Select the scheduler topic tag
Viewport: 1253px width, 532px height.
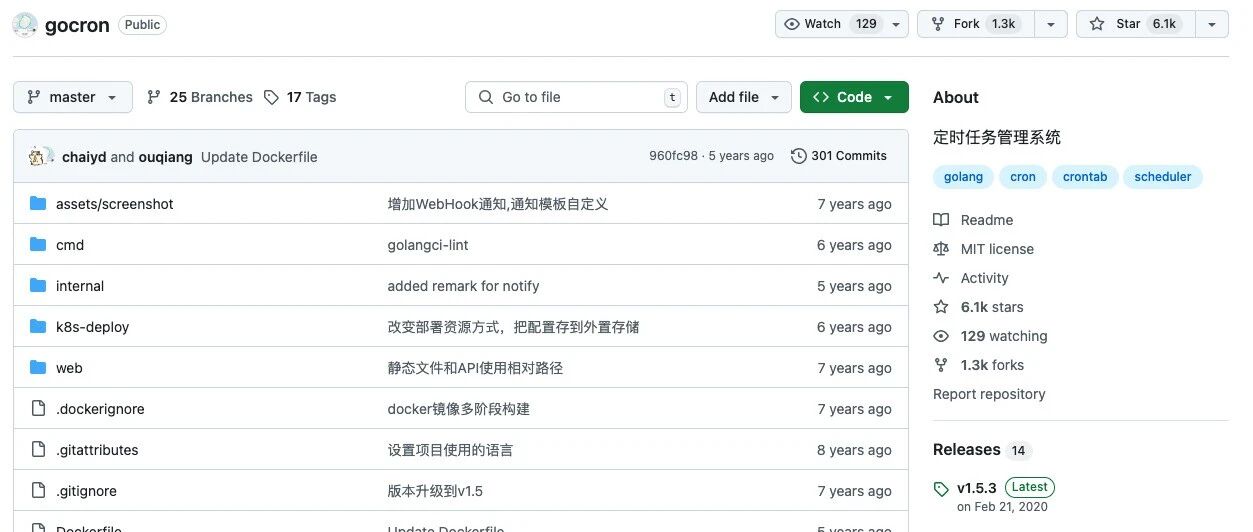1163,177
